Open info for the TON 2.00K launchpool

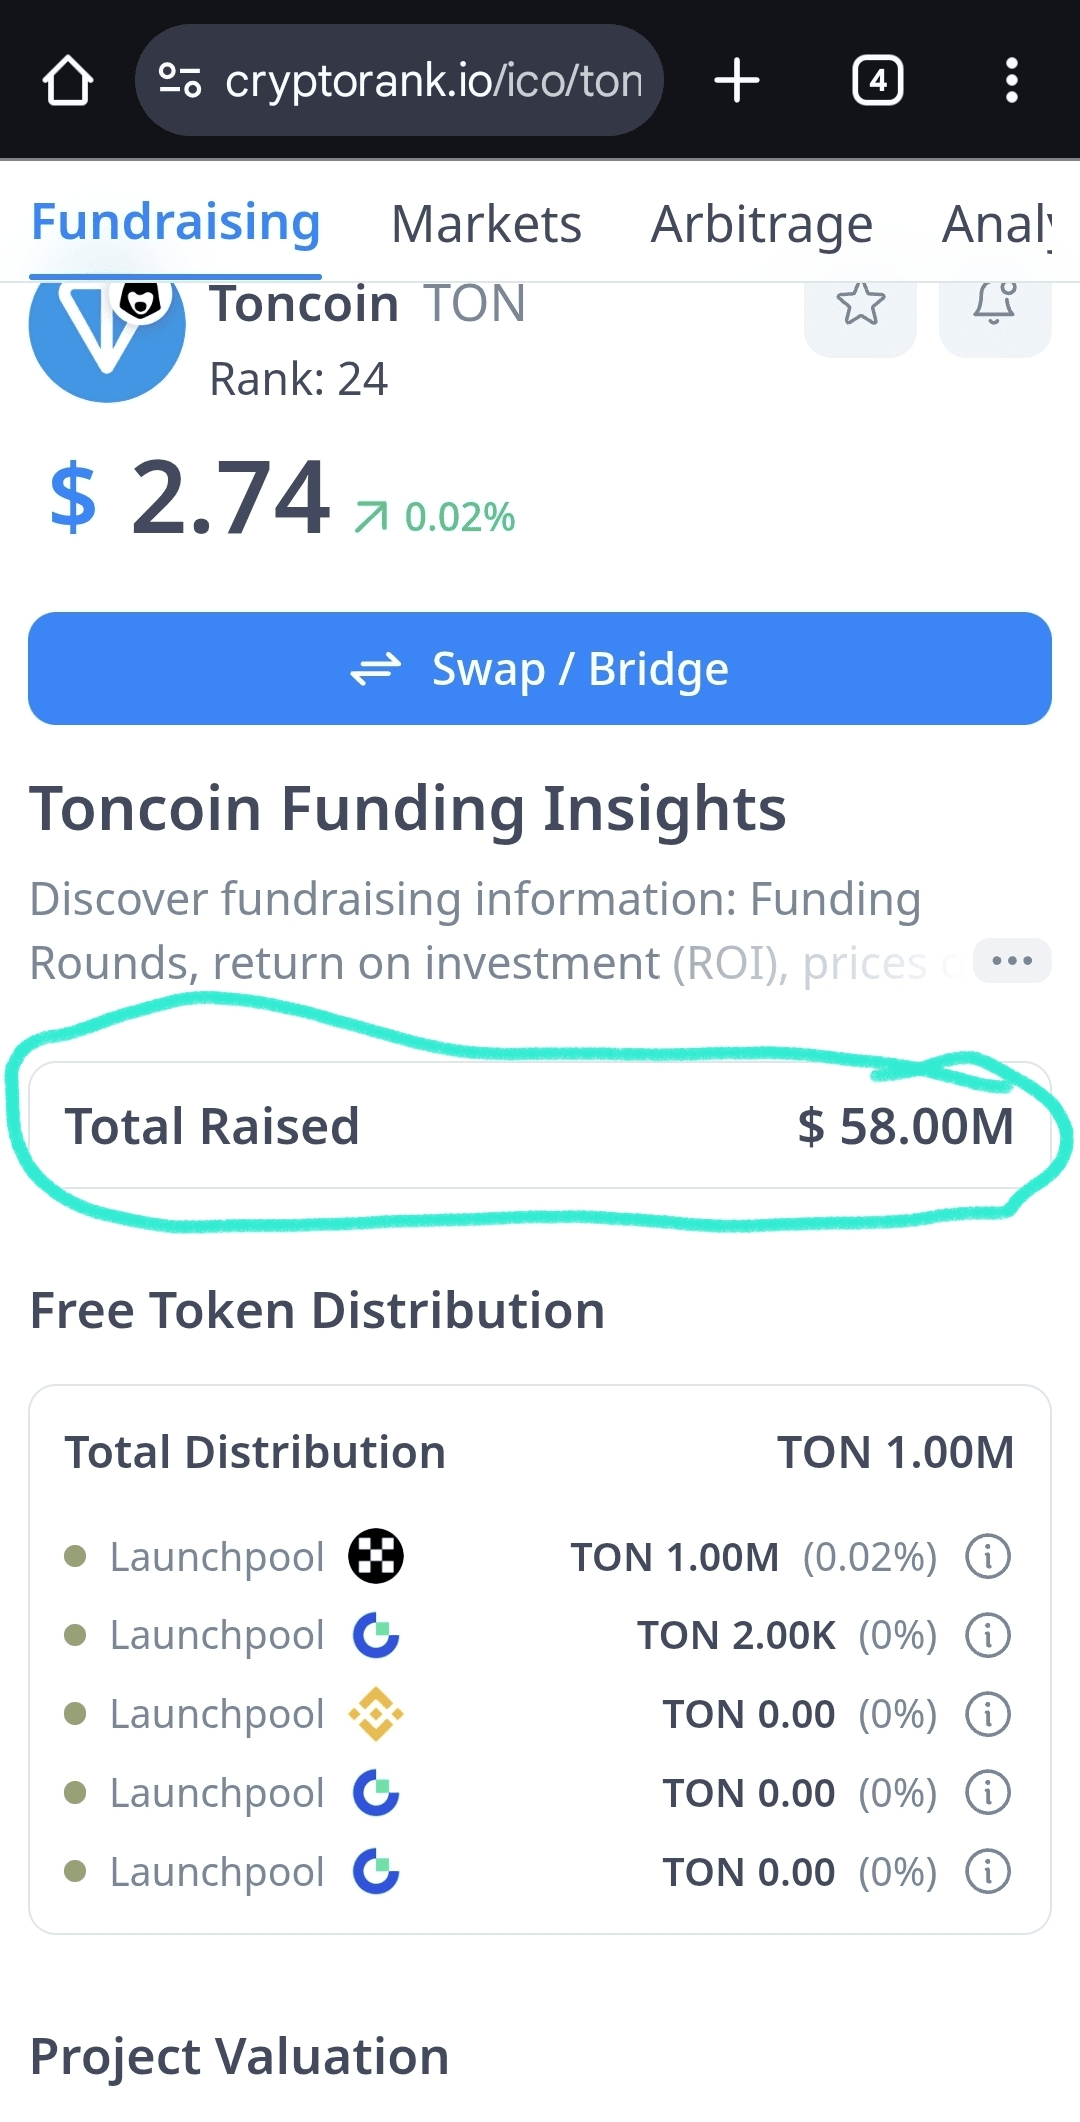[988, 1636]
